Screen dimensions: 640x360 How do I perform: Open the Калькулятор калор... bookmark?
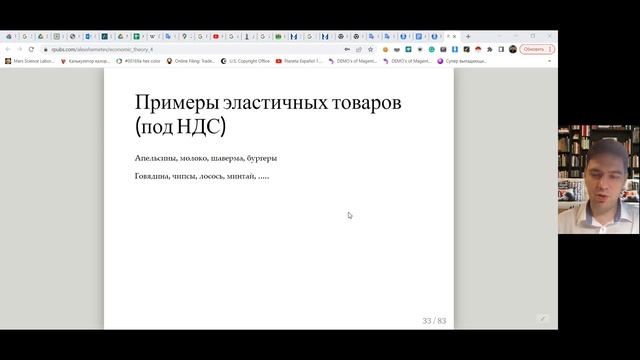pos(85,61)
